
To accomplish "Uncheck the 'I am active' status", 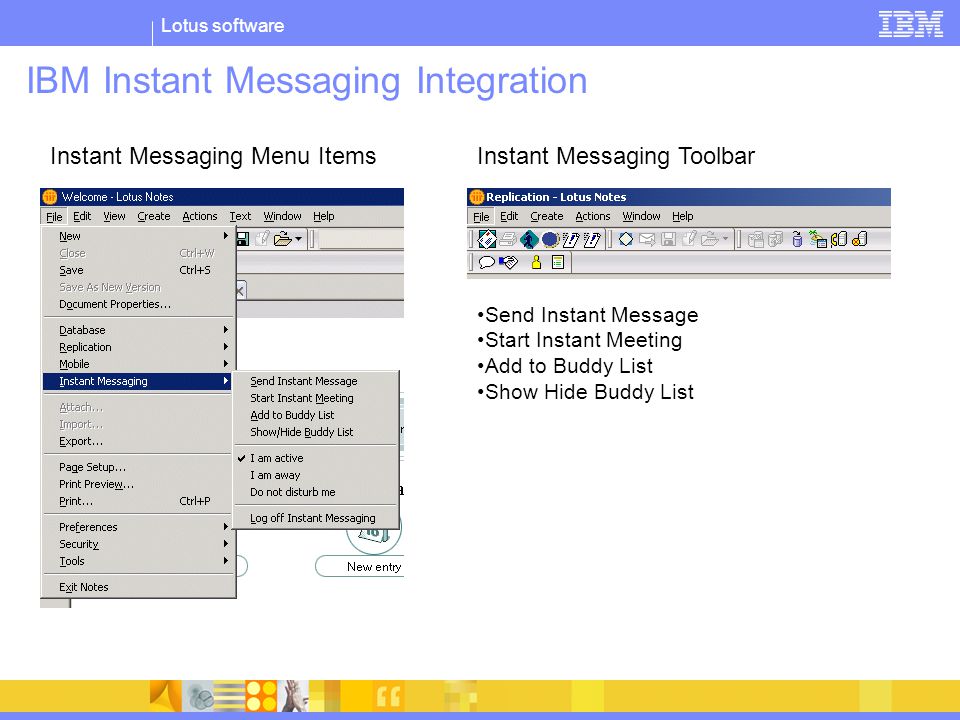I will click(276, 458).
